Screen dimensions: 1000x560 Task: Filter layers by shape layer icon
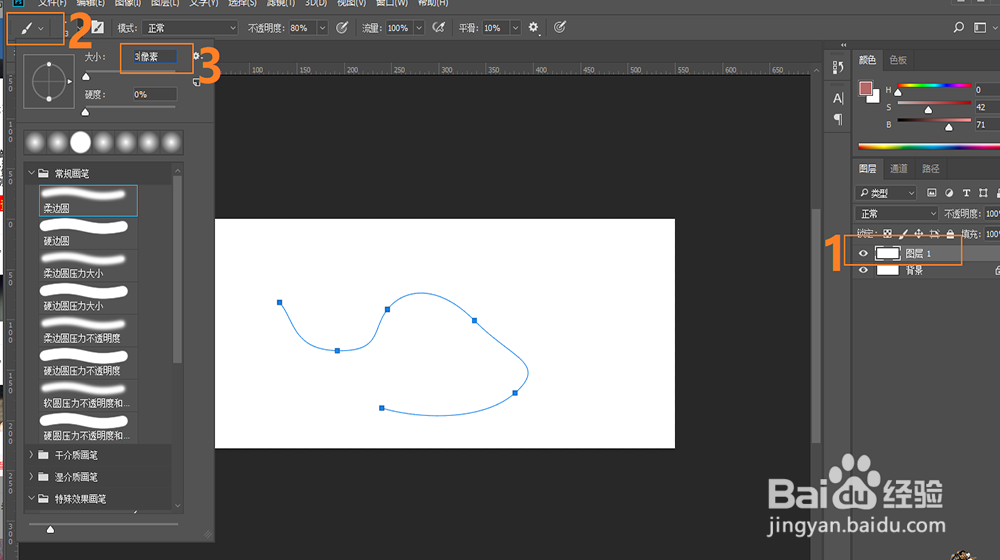pos(983,193)
